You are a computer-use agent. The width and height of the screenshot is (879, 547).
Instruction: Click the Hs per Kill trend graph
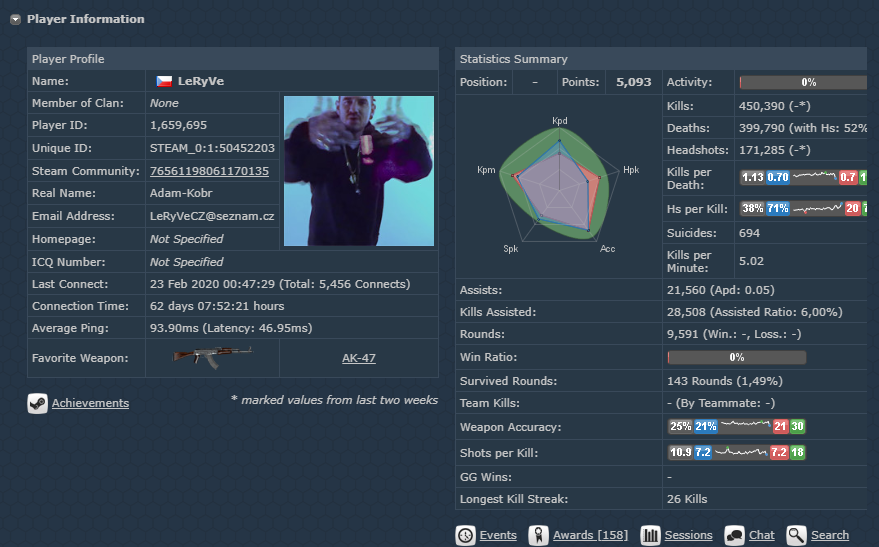point(817,208)
